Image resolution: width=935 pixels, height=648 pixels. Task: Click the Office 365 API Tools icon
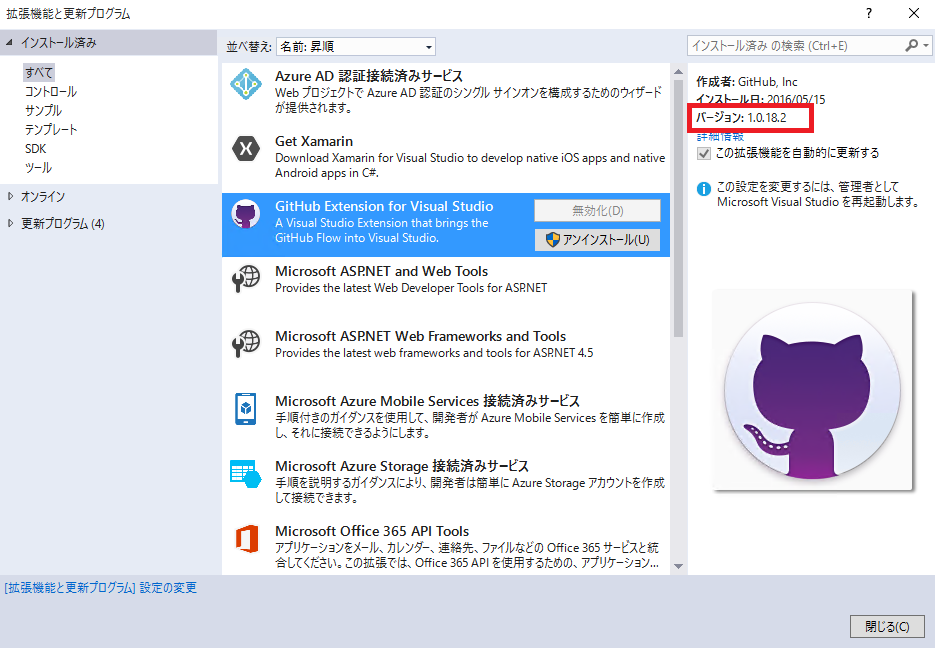247,538
